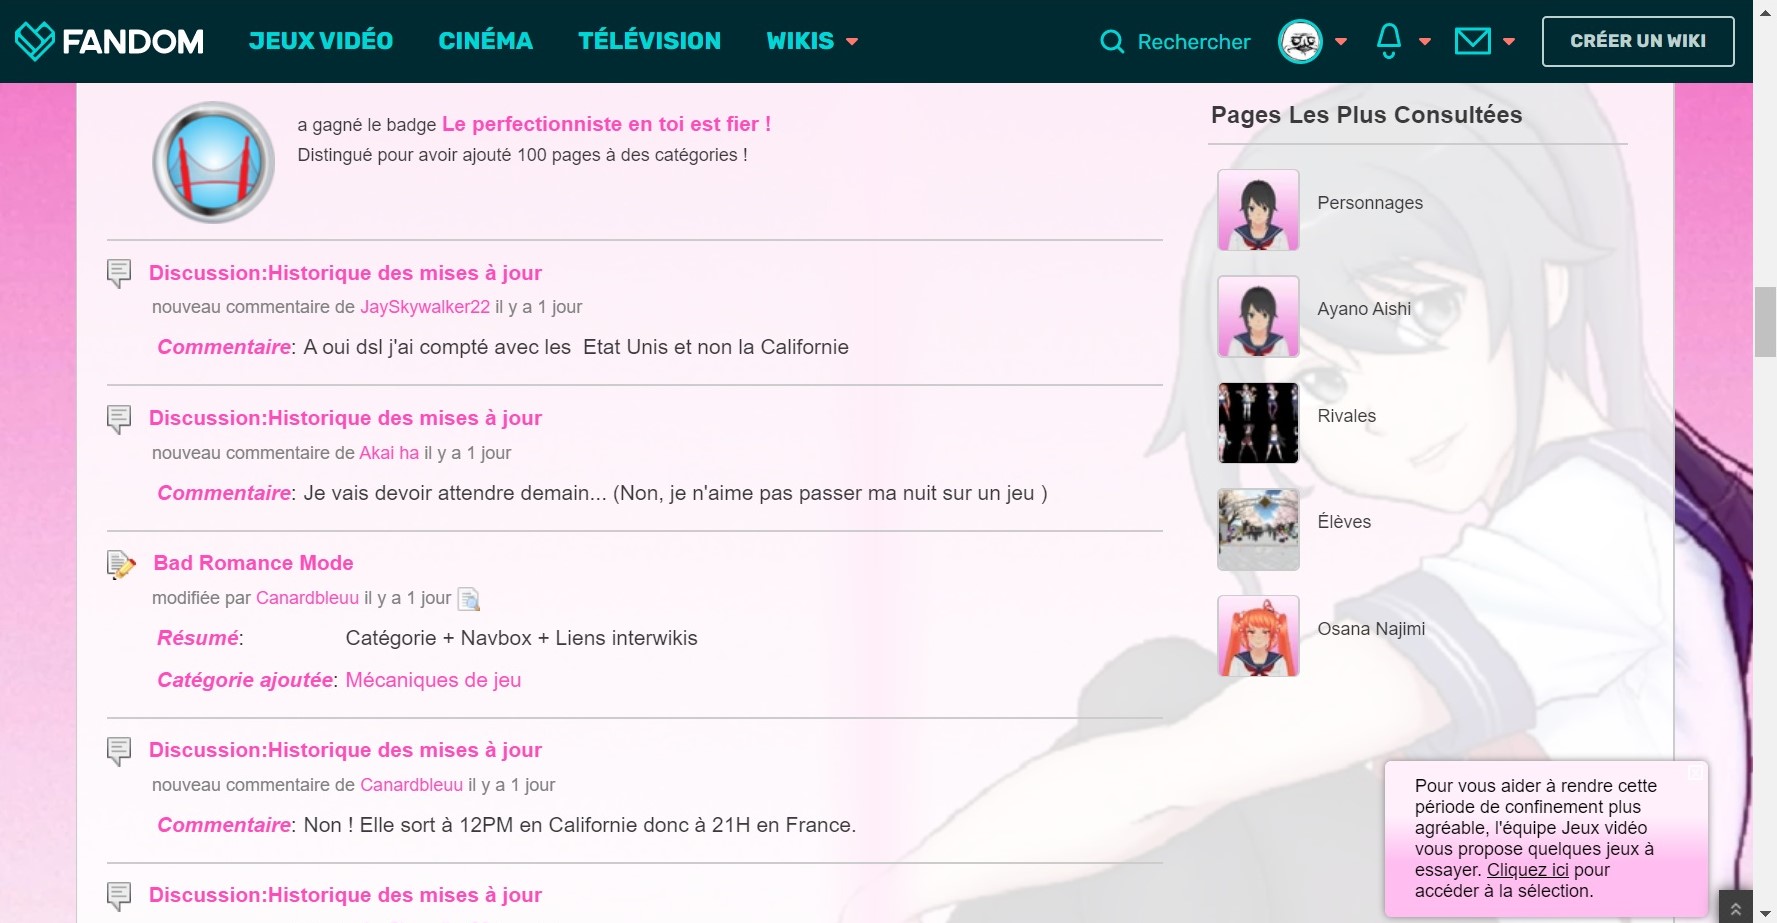
Task: Click comment icon beside Akai ha discussion
Action: click(x=119, y=419)
